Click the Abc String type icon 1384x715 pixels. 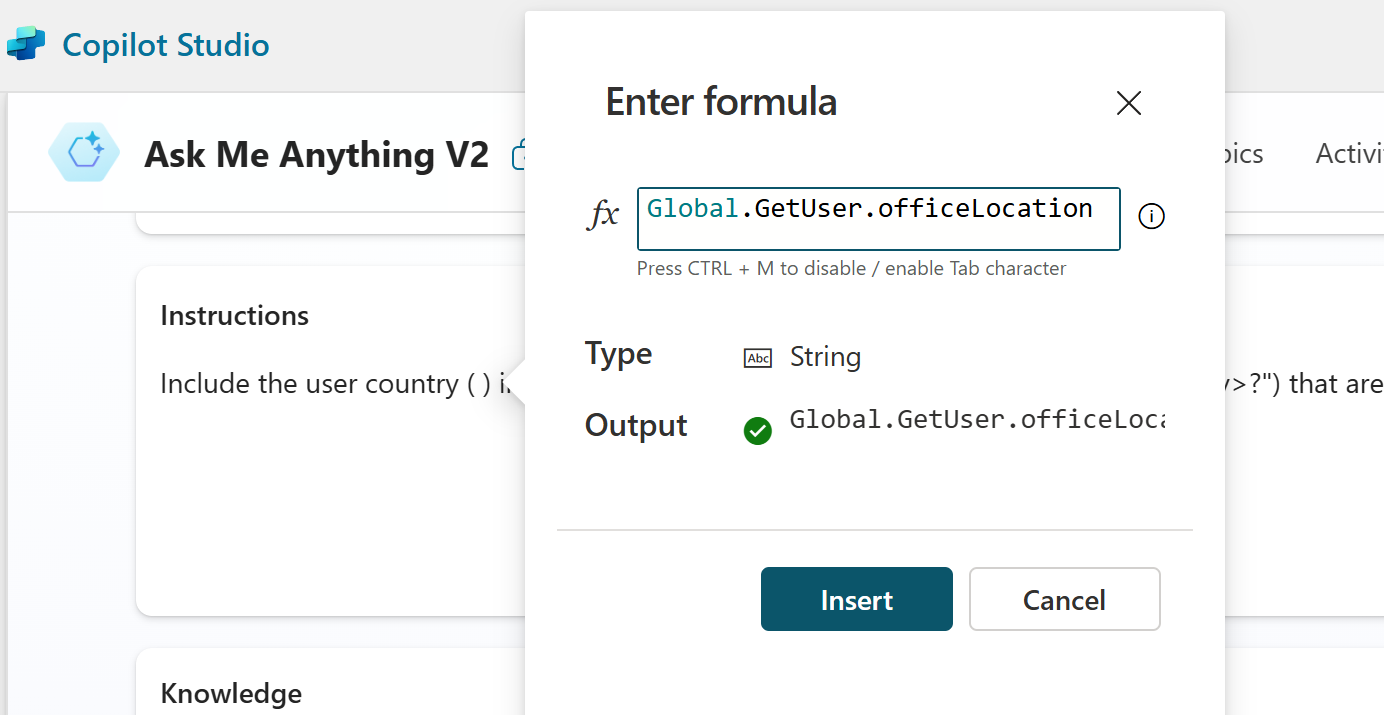click(758, 358)
